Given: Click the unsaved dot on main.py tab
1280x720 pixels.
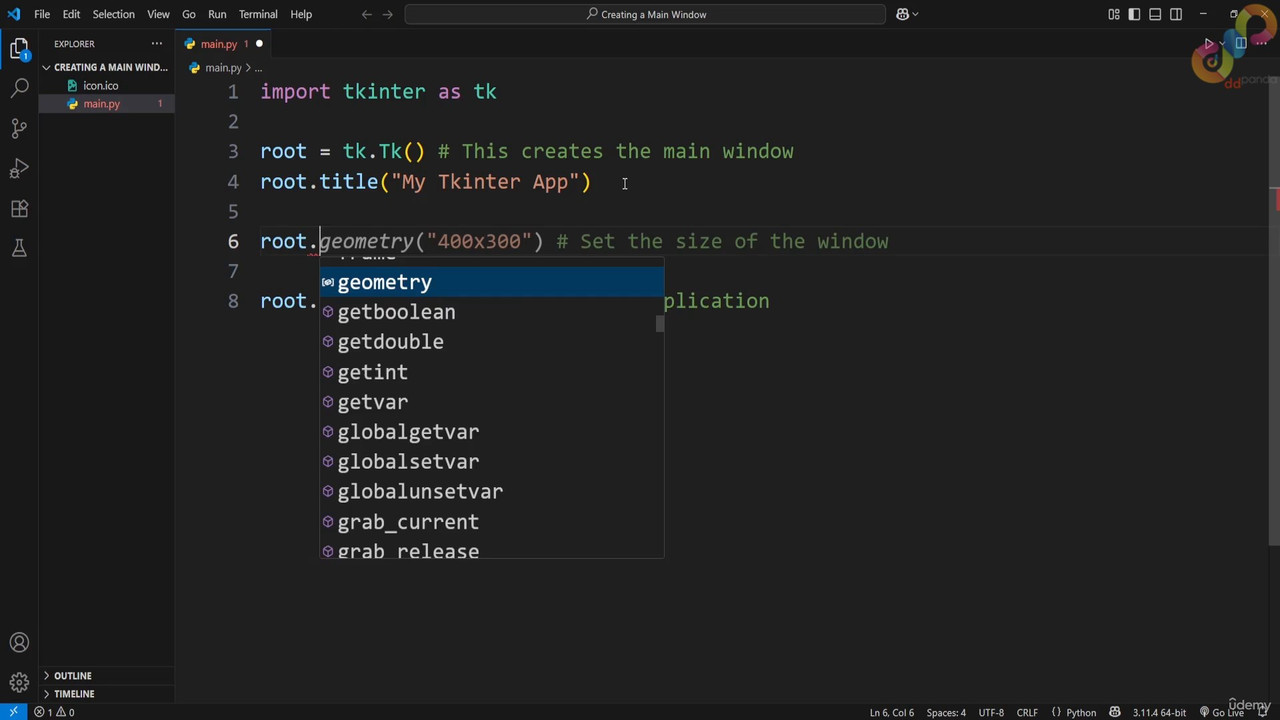Looking at the screenshot, I should tap(259, 44).
